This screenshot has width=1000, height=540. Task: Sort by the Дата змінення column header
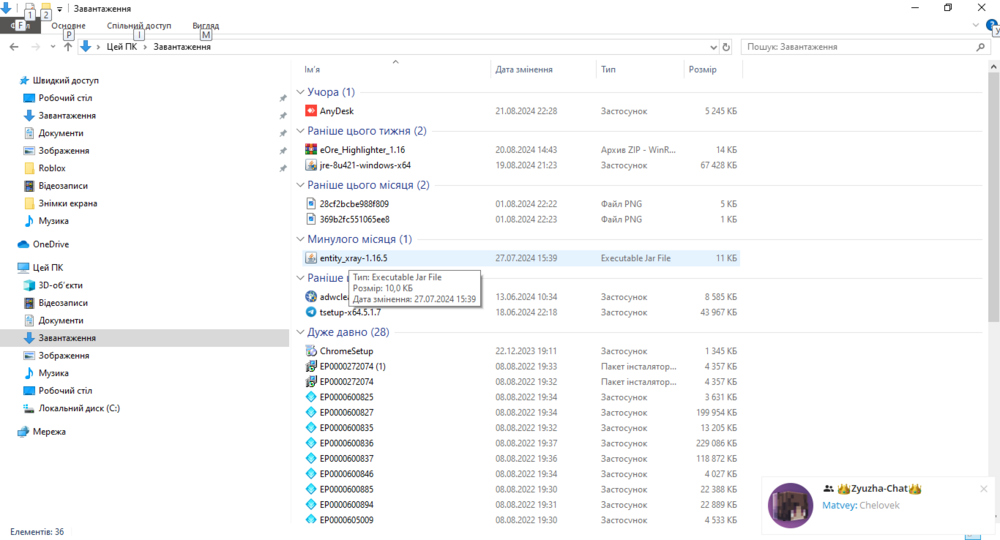(524, 69)
